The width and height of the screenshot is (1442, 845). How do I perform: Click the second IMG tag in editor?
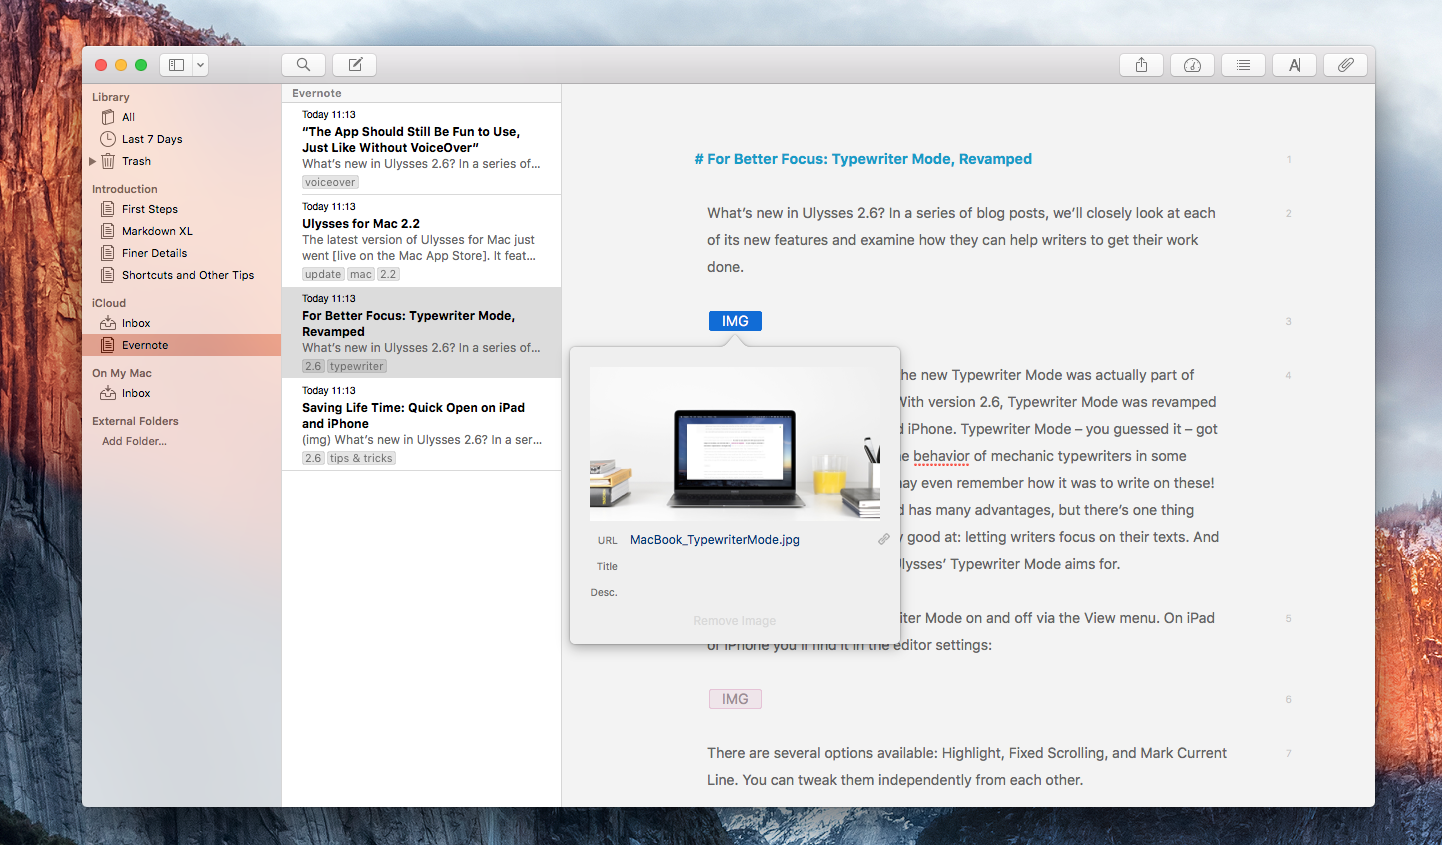pyautogui.click(x=735, y=699)
